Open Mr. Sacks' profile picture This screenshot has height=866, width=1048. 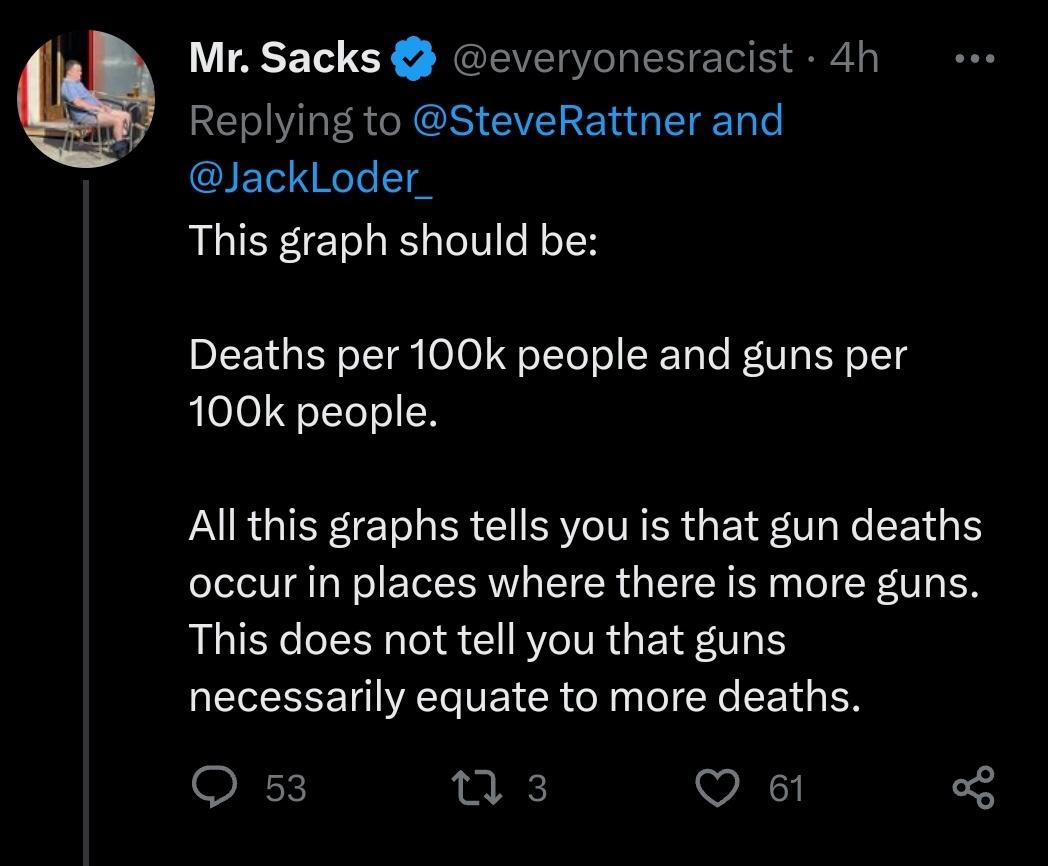pos(86,98)
